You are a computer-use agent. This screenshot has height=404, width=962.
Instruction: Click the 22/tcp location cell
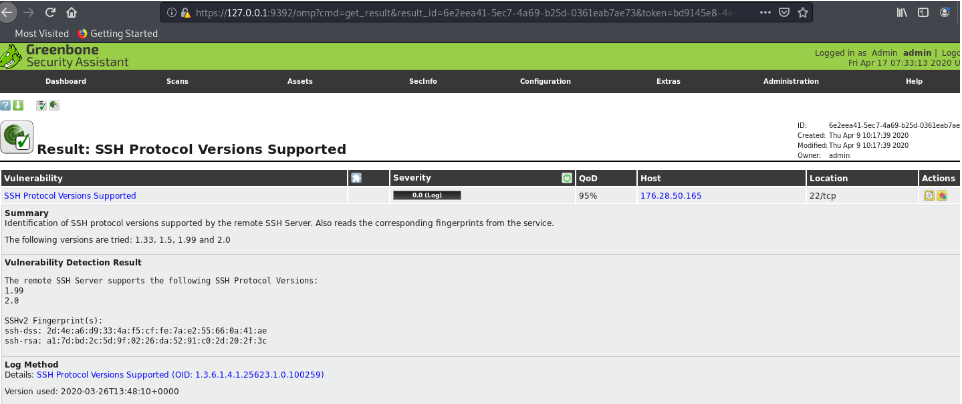[822, 196]
